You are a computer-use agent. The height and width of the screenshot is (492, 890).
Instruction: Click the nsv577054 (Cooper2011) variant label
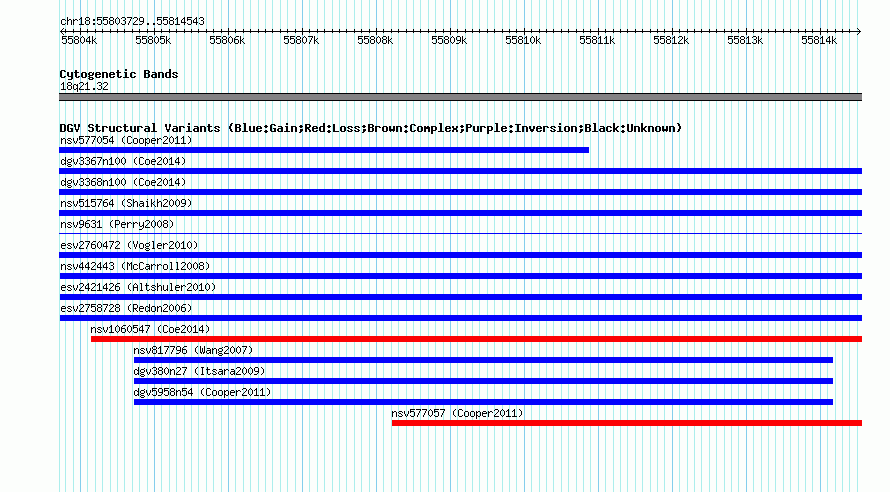point(126,140)
